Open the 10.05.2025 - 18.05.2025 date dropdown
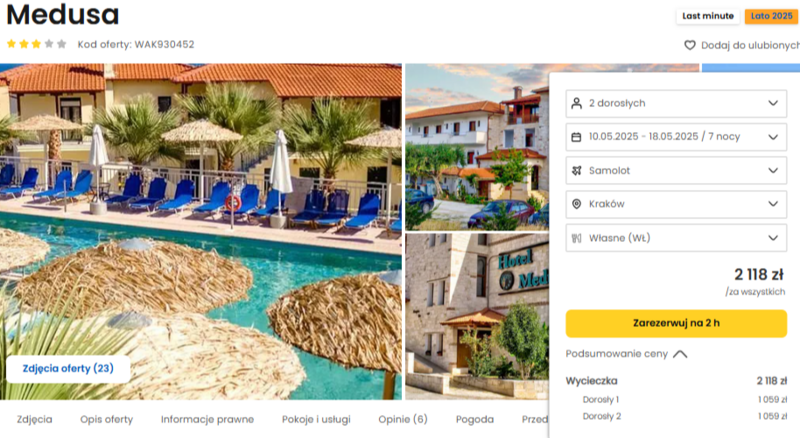Screen dimensions: 800x438 (x=676, y=137)
